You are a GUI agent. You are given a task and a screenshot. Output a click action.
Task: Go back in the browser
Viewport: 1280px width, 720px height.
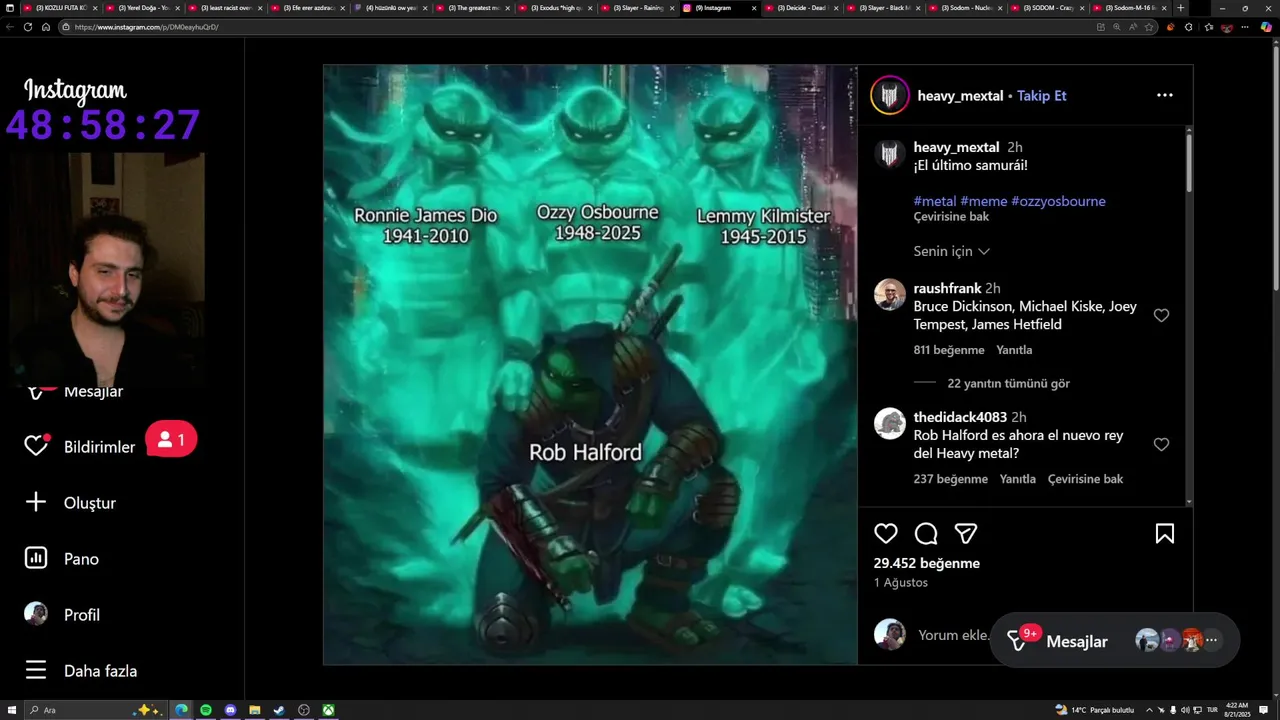pos(10,27)
